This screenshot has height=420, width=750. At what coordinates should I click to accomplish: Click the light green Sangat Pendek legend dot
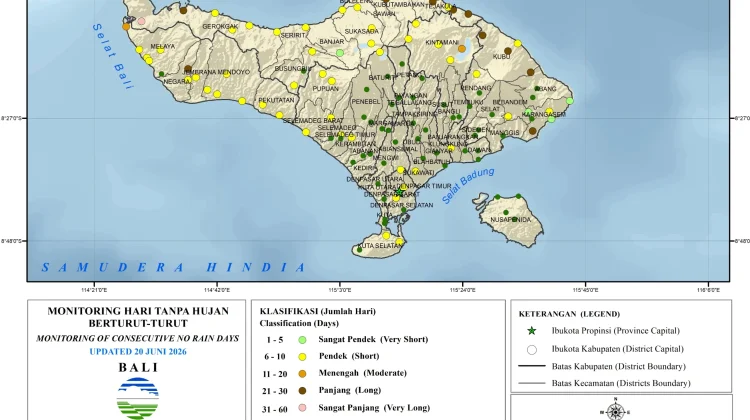[302, 340]
